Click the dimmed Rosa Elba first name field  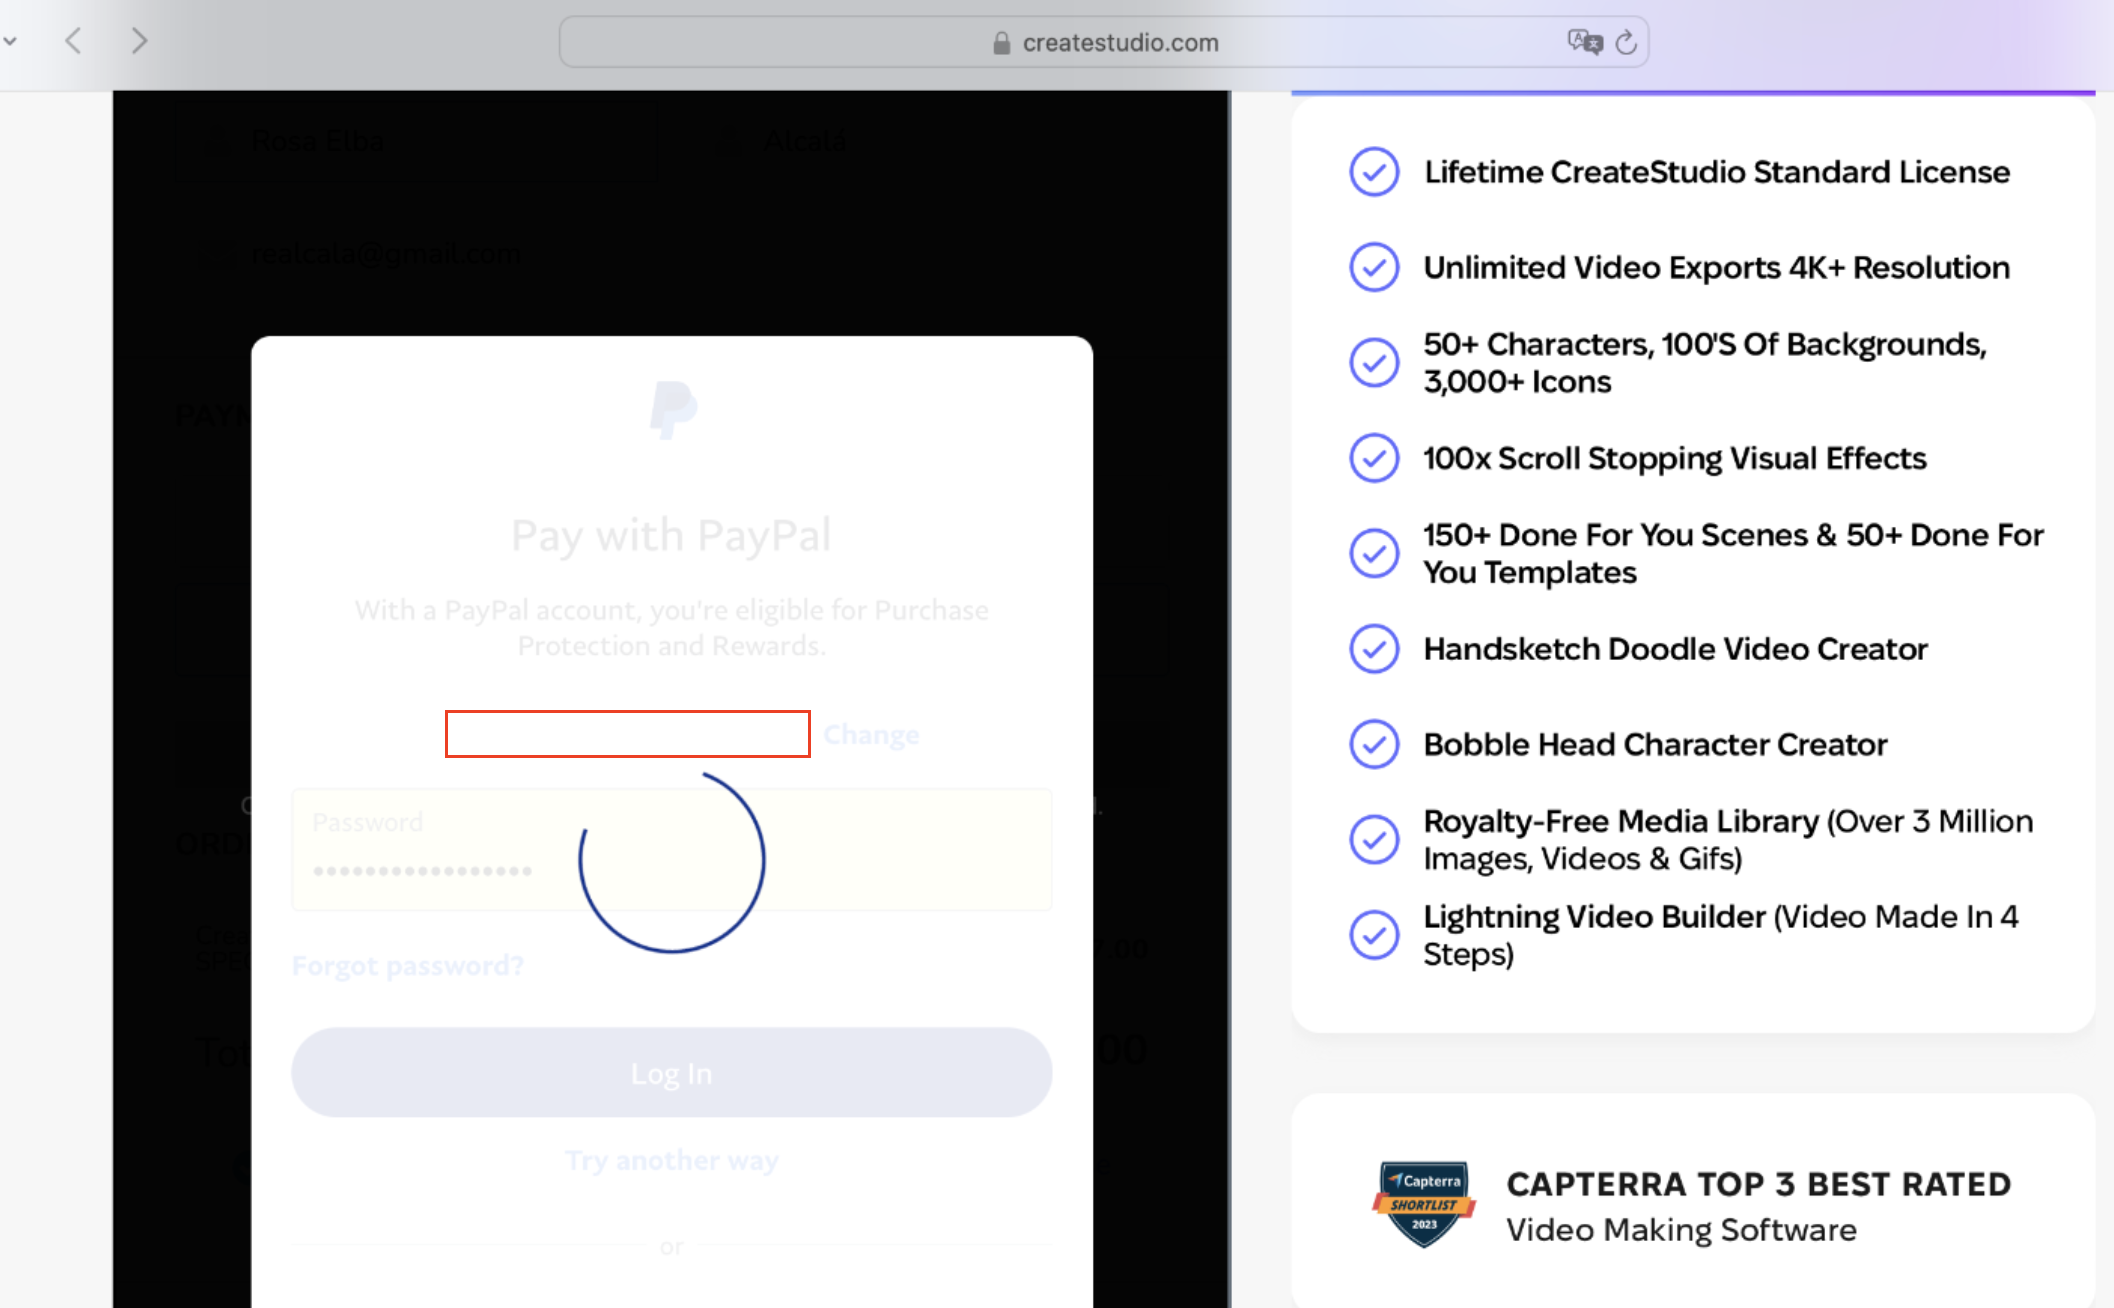(x=416, y=141)
